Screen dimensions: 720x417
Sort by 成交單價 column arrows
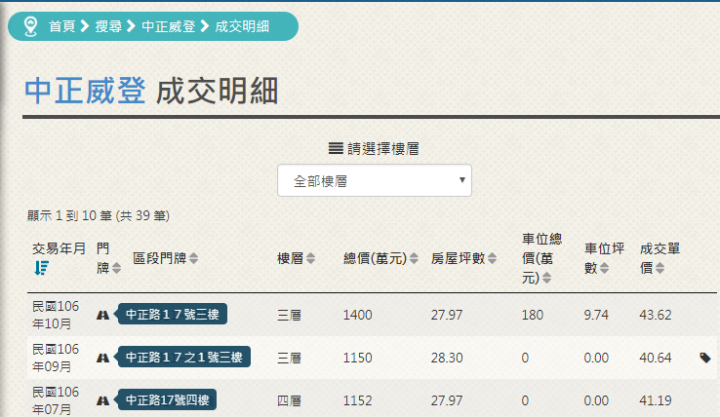tap(660, 268)
